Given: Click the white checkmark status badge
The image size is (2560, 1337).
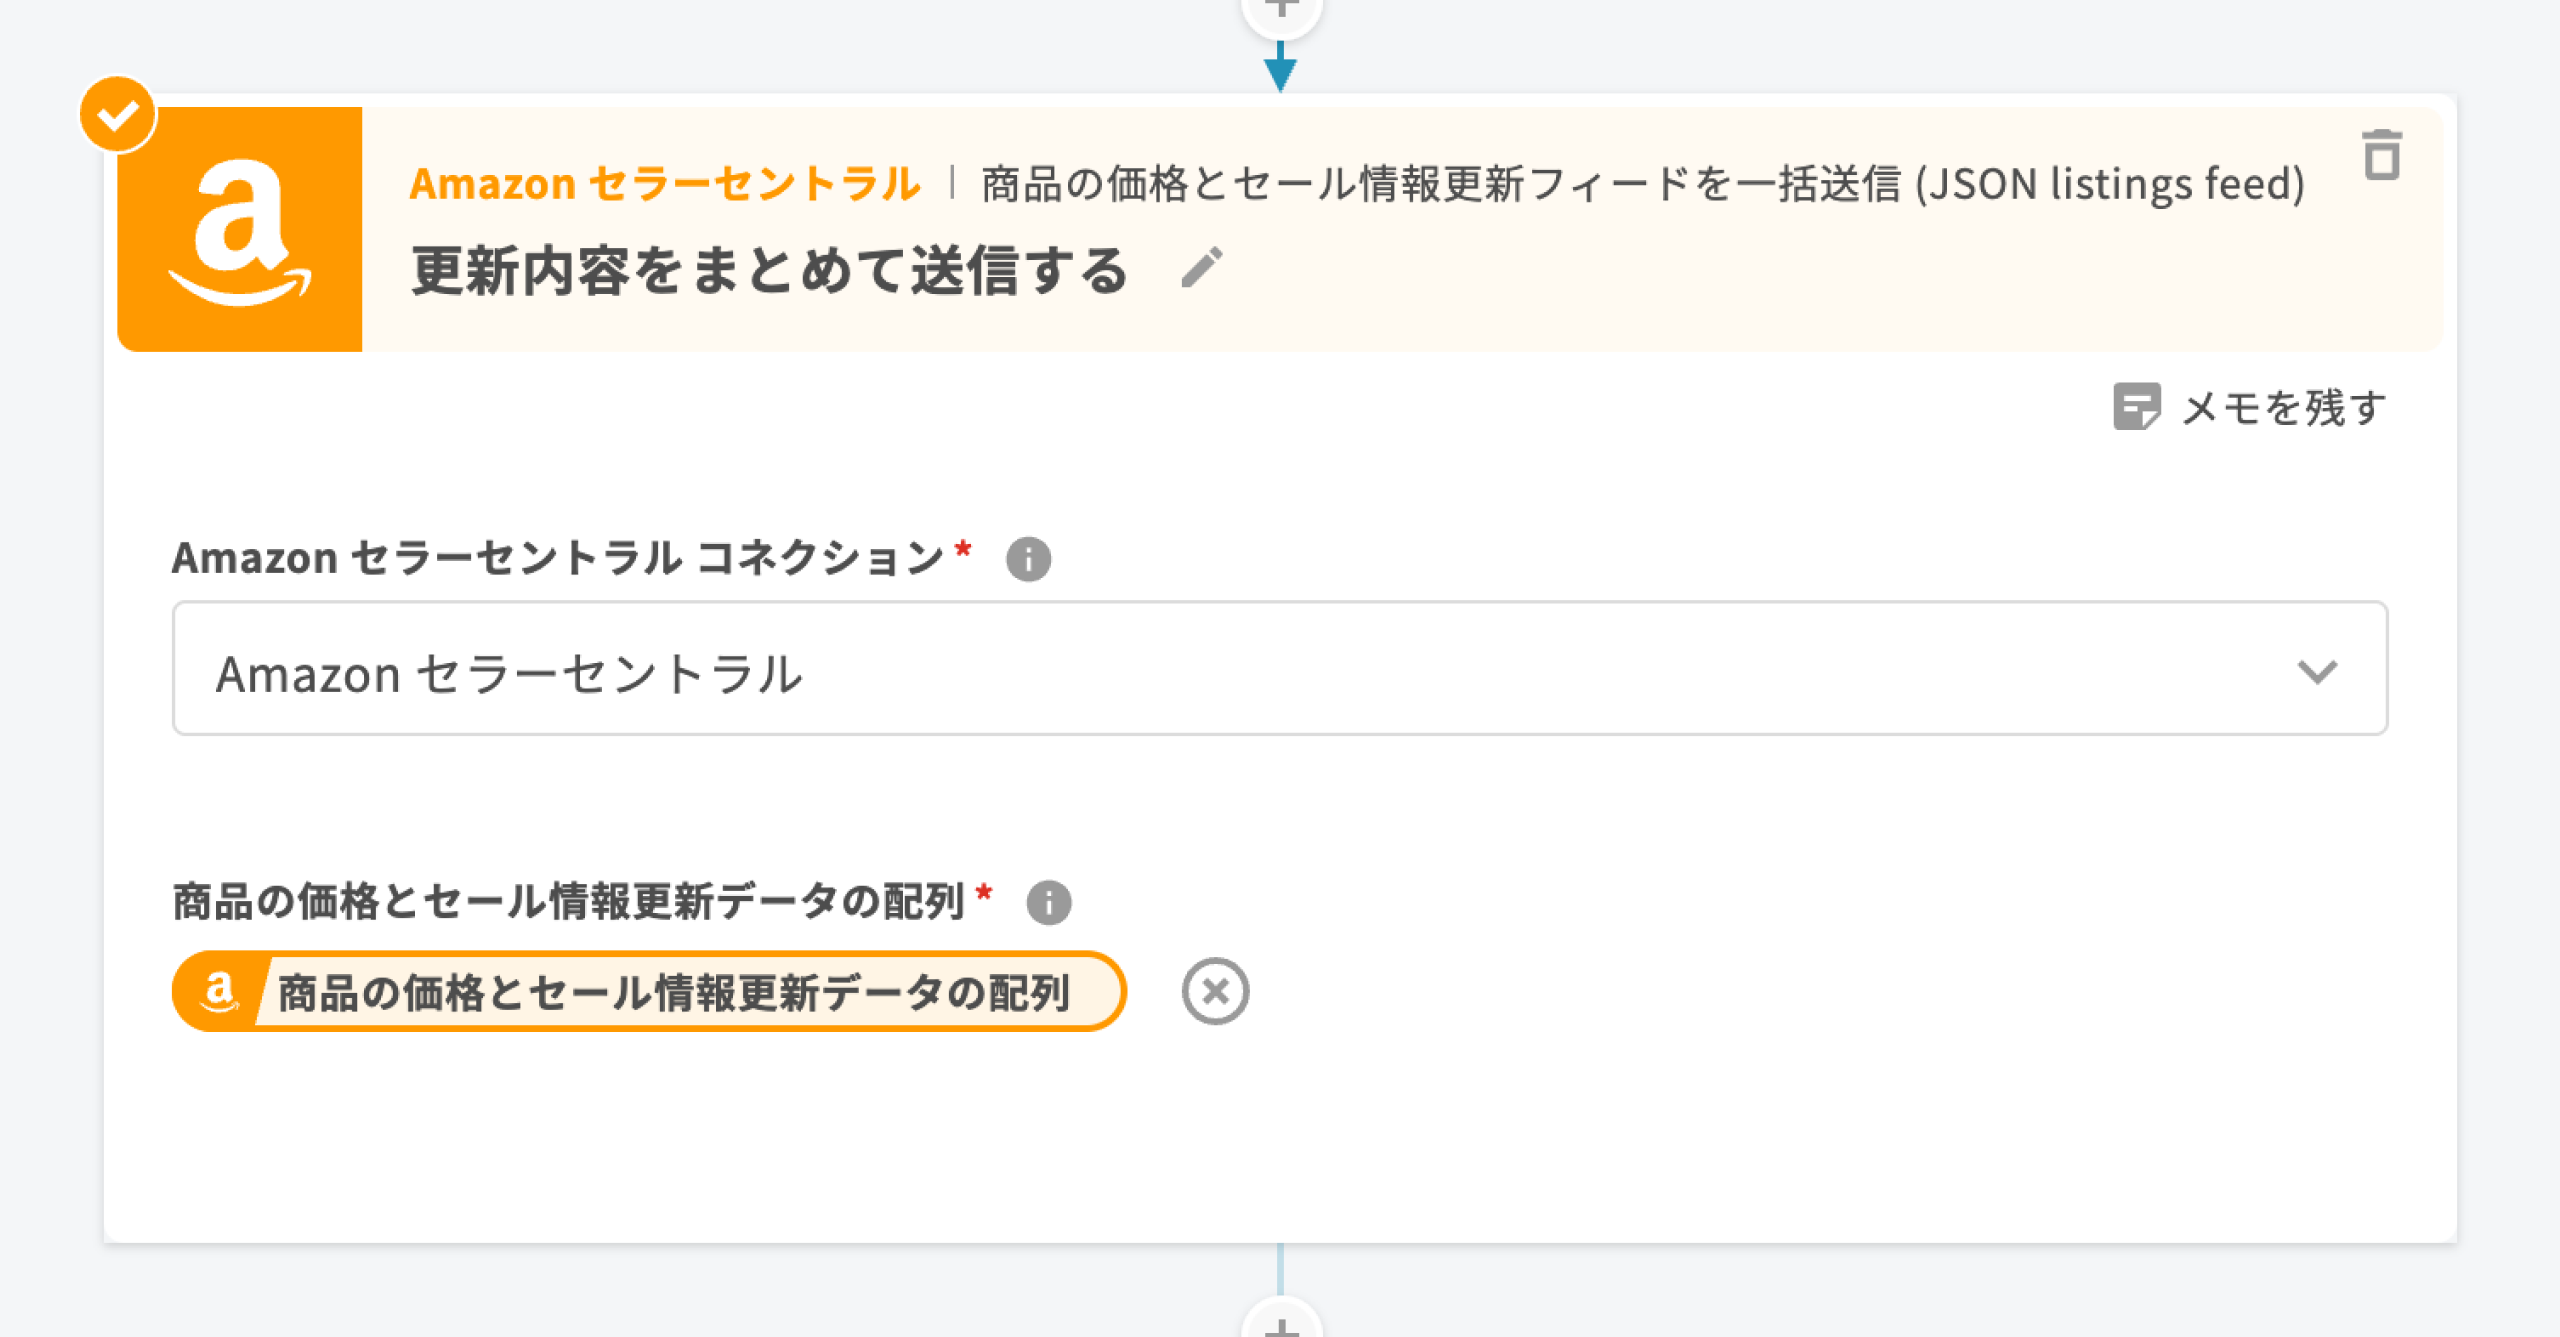Looking at the screenshot, I should coord(118,115).
